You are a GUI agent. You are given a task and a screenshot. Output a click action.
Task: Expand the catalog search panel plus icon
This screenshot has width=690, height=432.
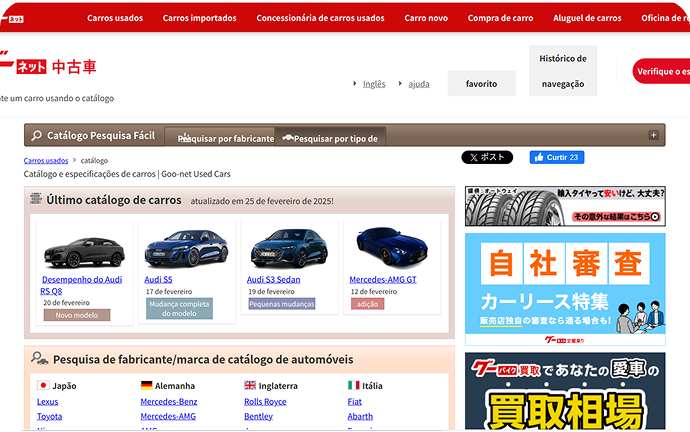[x=653, y=135]
